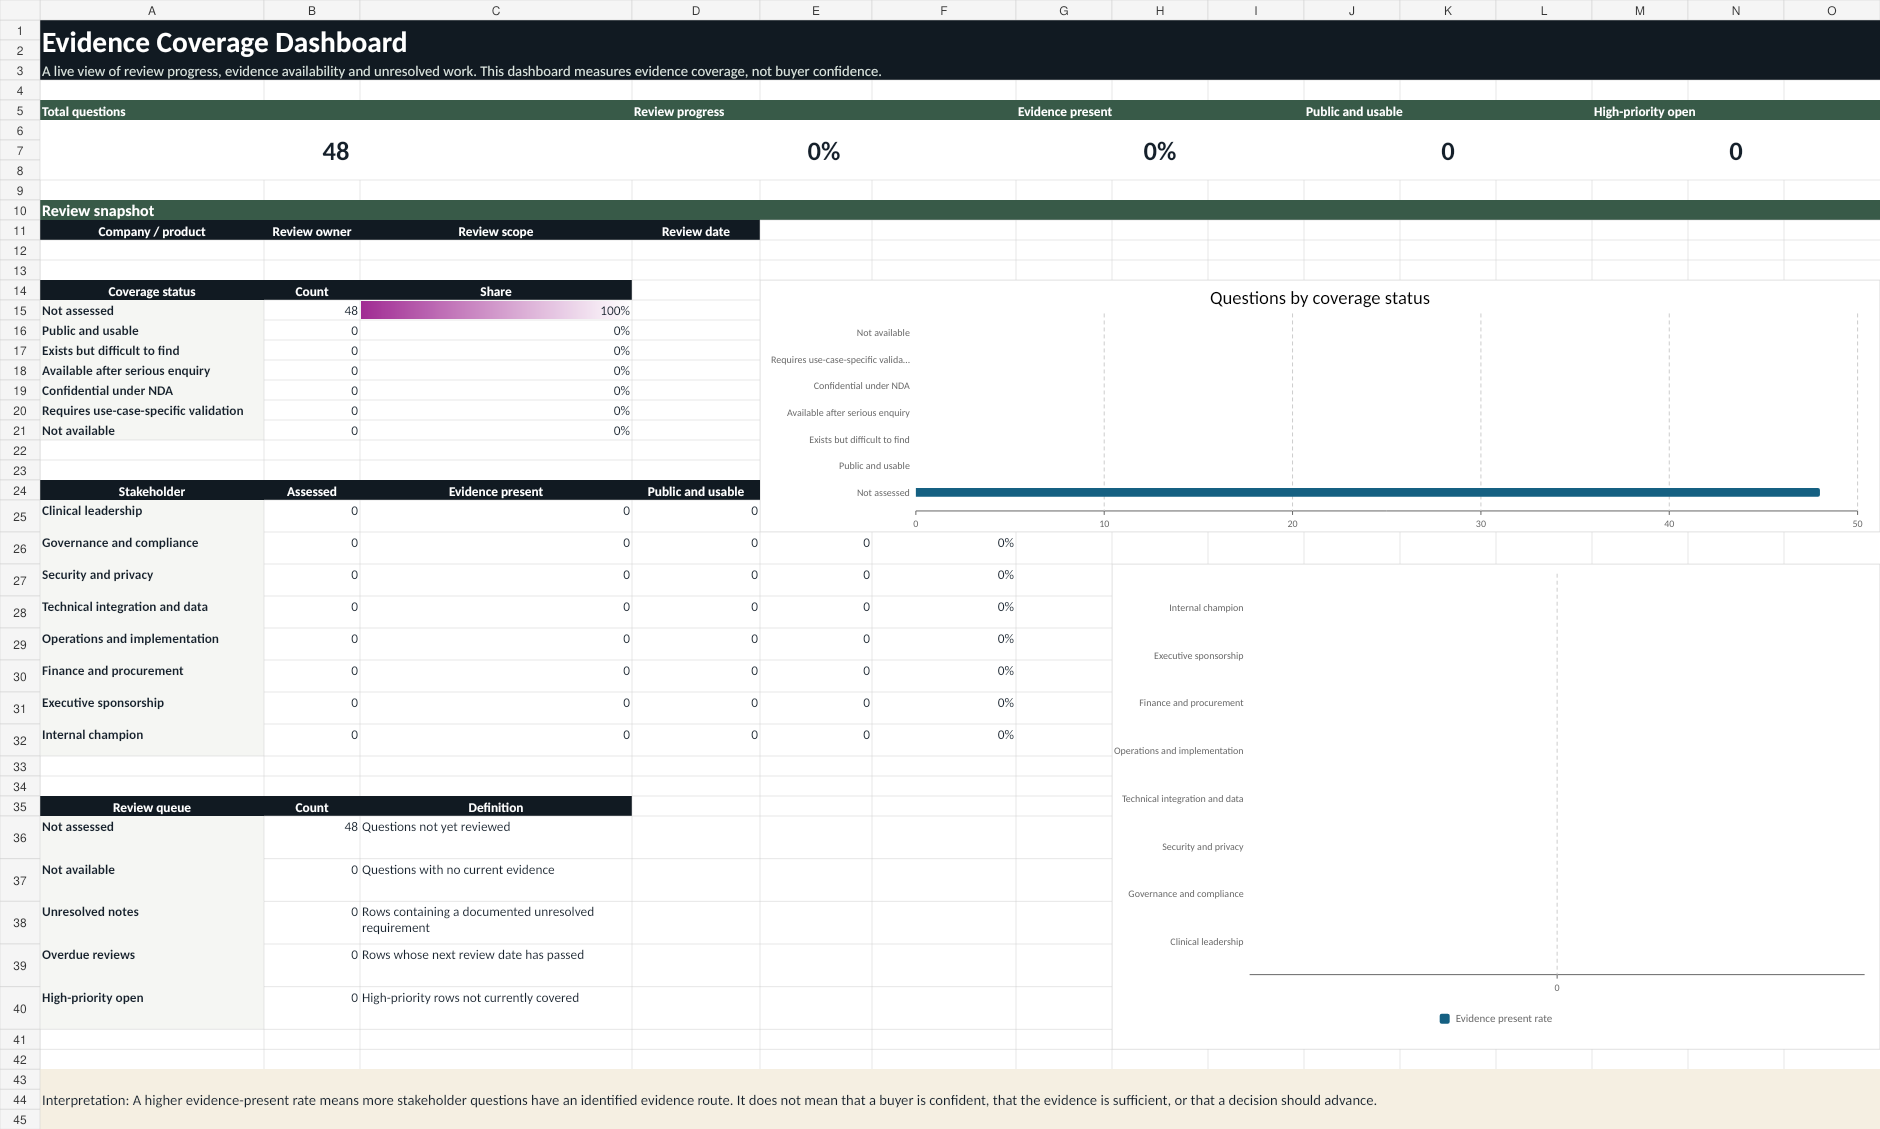Select the "Company / product" header cell
The height and width of the screenshot is (1129, 1880).
click(152, 231)
